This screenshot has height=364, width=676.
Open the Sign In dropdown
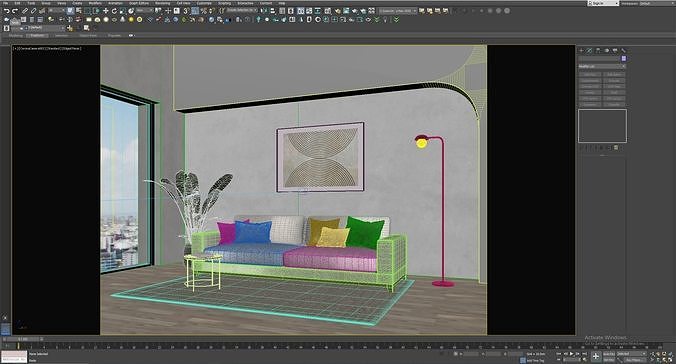603,3
